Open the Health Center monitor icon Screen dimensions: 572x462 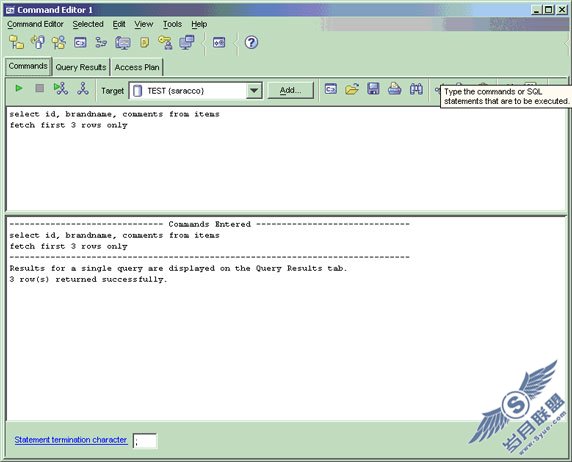[123, 43]
